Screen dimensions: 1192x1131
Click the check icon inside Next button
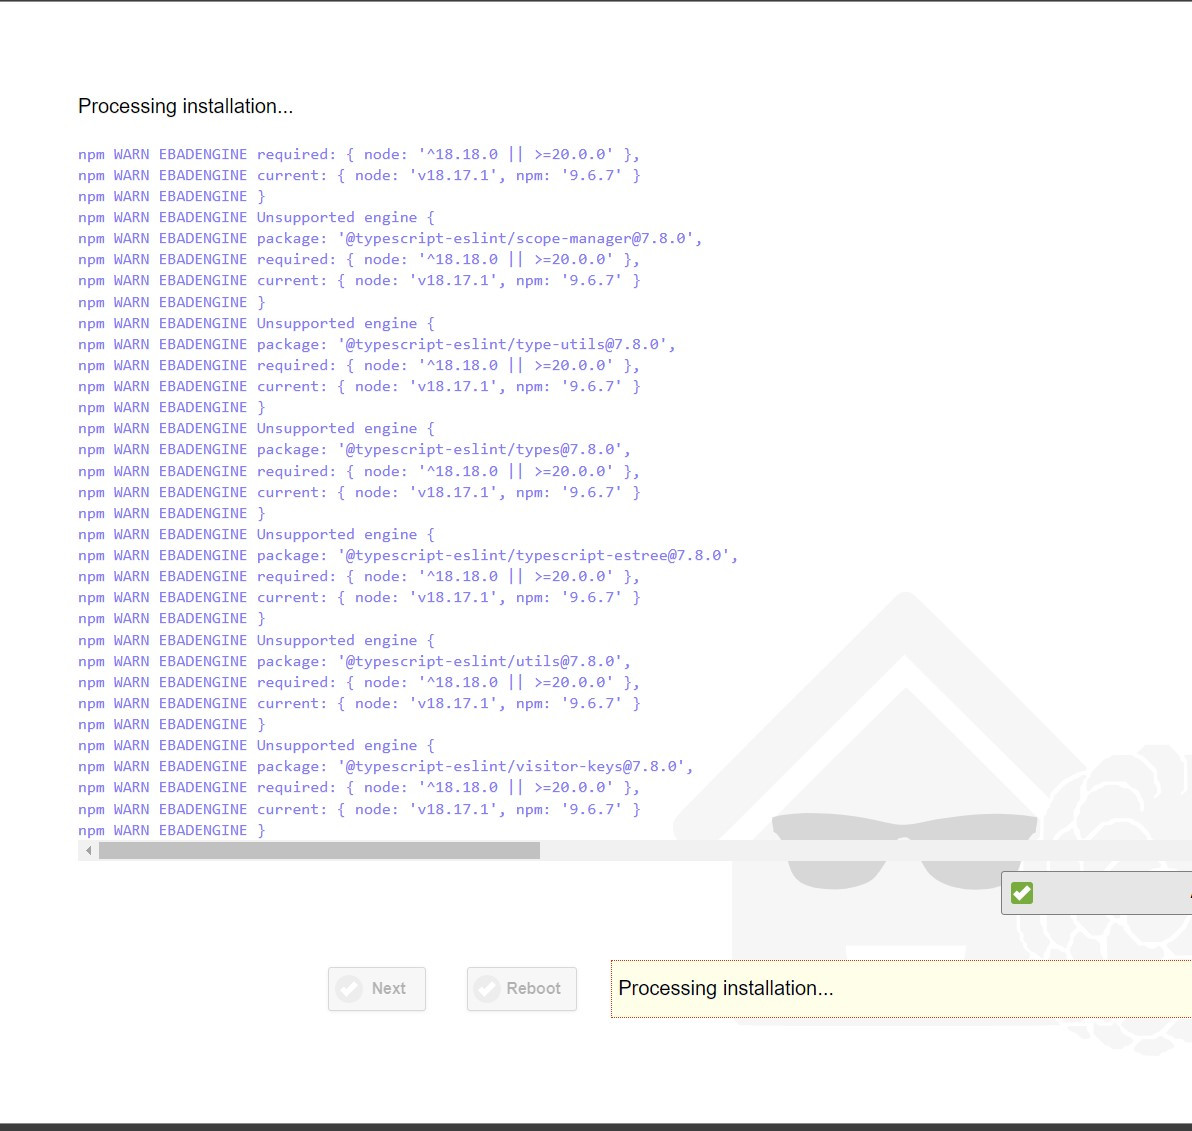(350, 988)
